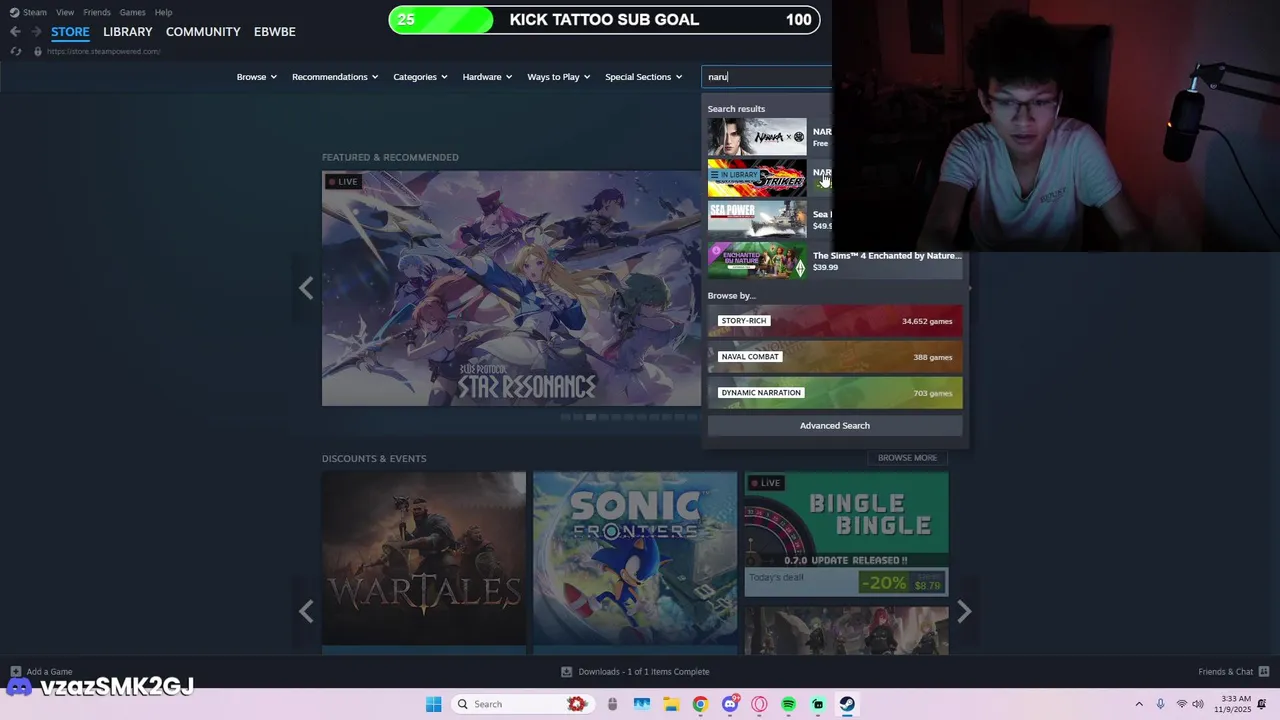
Task: Open the Bingle Bingle deal tile
Action: [x=846, y=534]
